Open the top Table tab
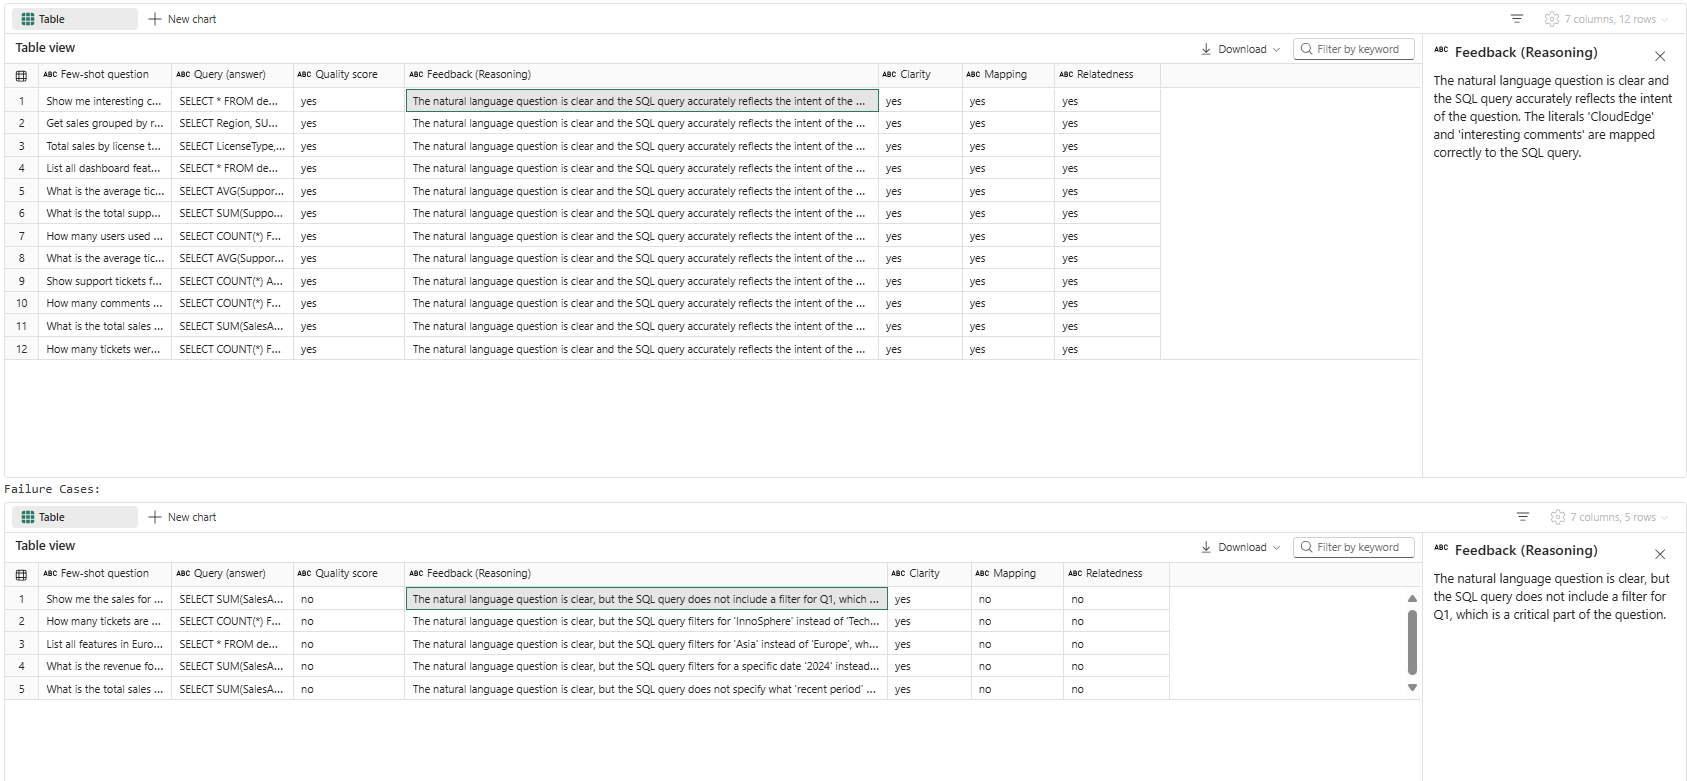Screen dimensions: 1687x781 (x=75, y=19)
